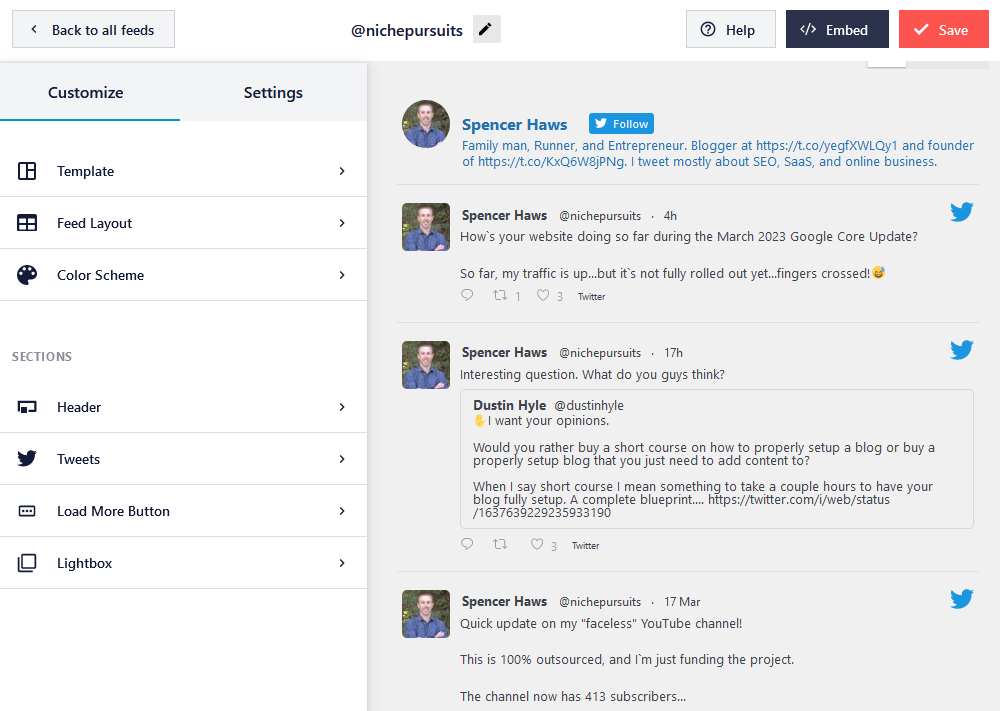The width and height of the screenshot is (1000, 711).
Task: Expand the Load More Button chevron
Action: click(342, 511)
